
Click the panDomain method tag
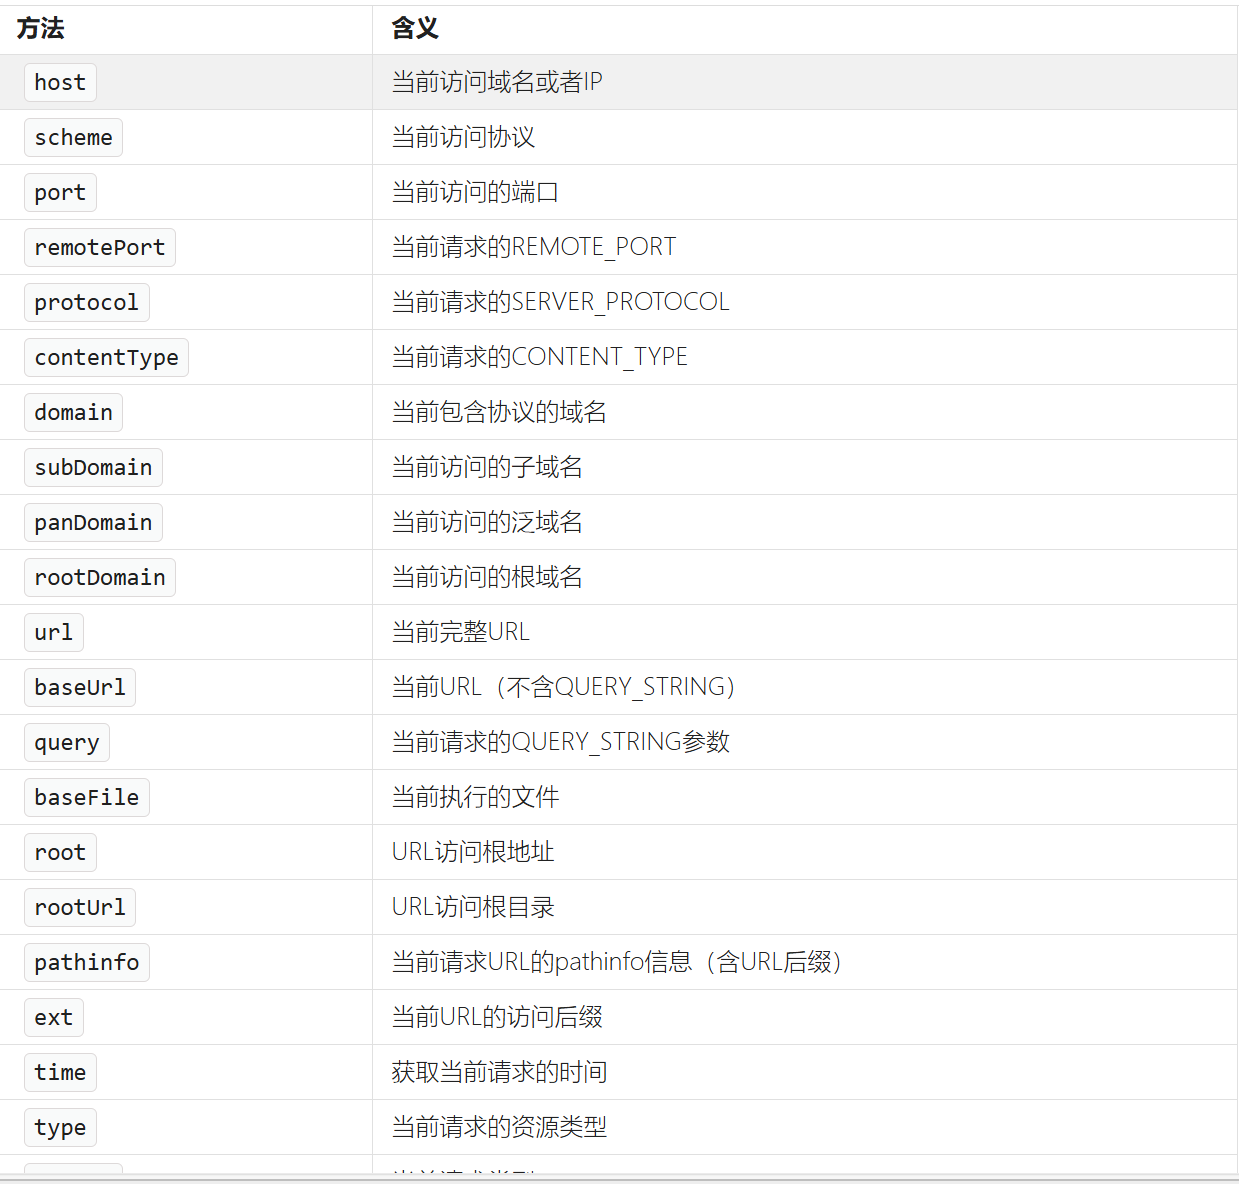[93, 522]
